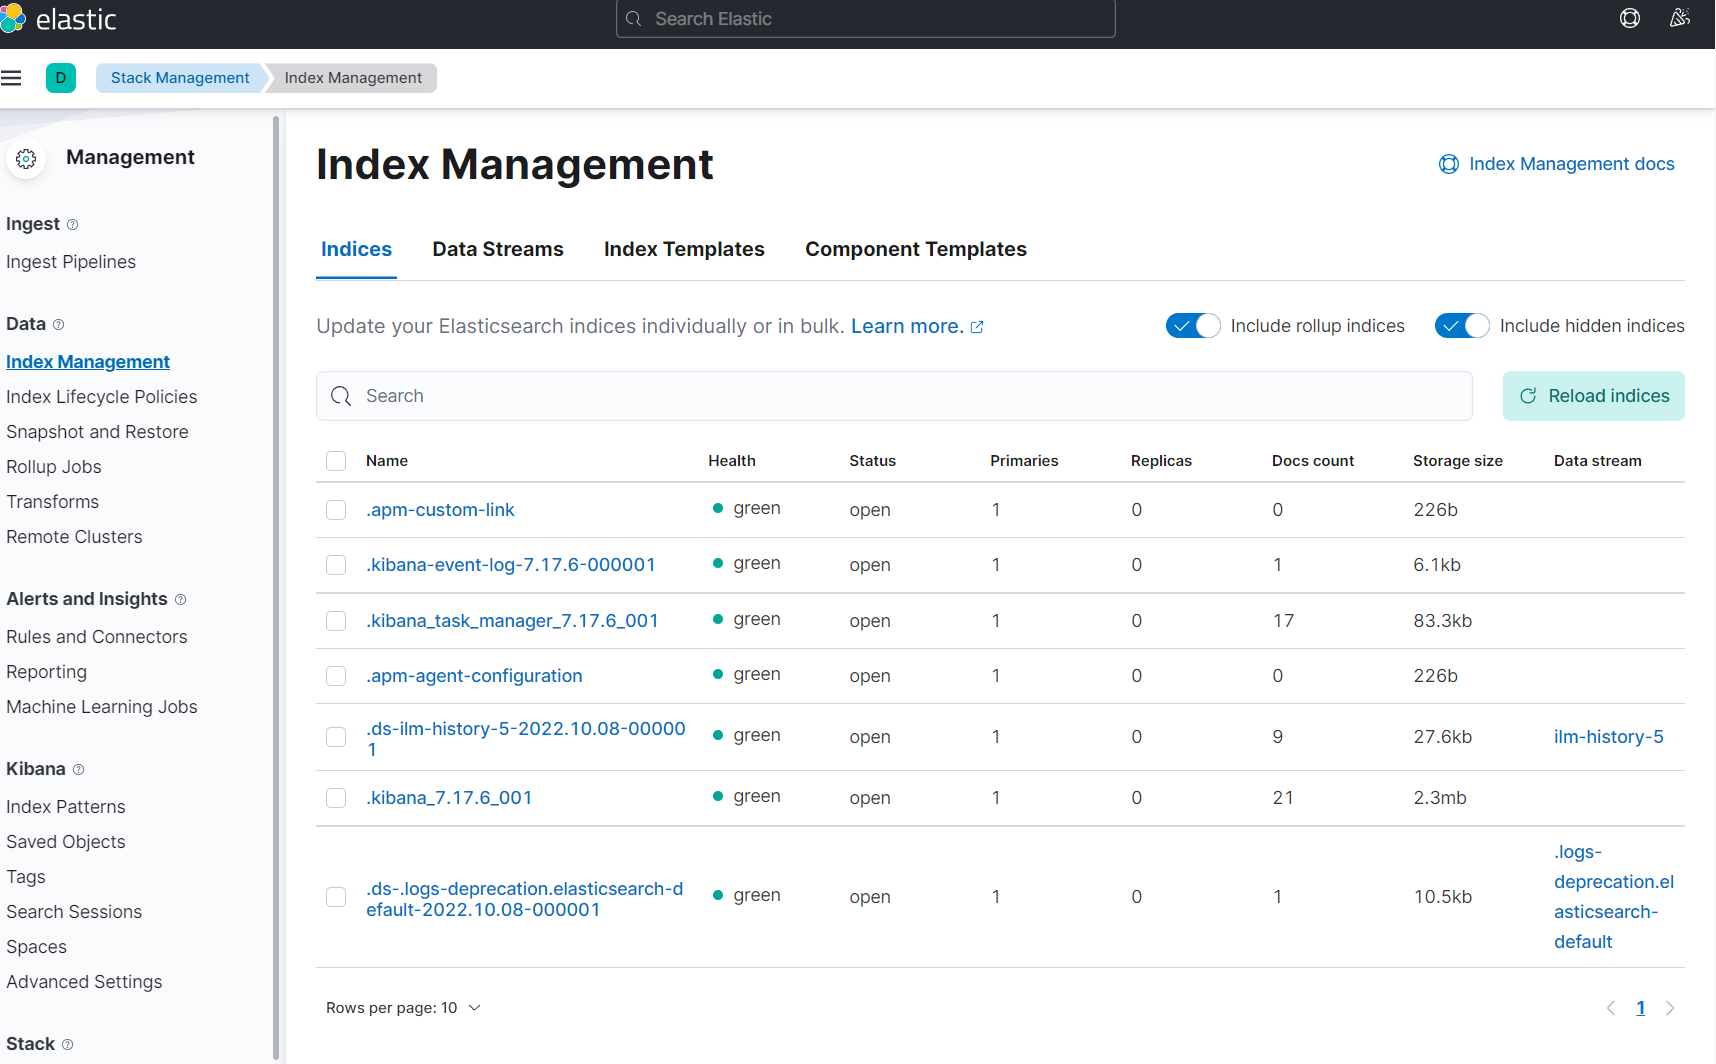Open the help menu icon in header
1716x1064 pixels.
pyautogui.click(x=1630, y=18)
